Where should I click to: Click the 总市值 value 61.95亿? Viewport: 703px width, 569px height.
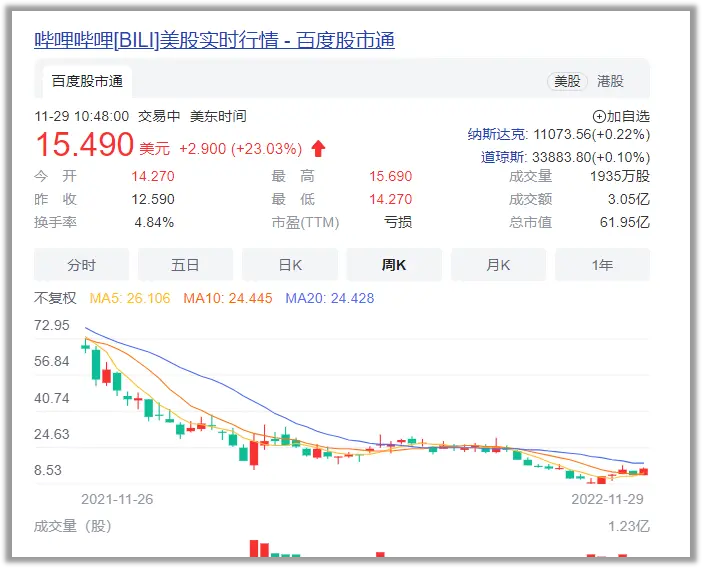(625, 222)
